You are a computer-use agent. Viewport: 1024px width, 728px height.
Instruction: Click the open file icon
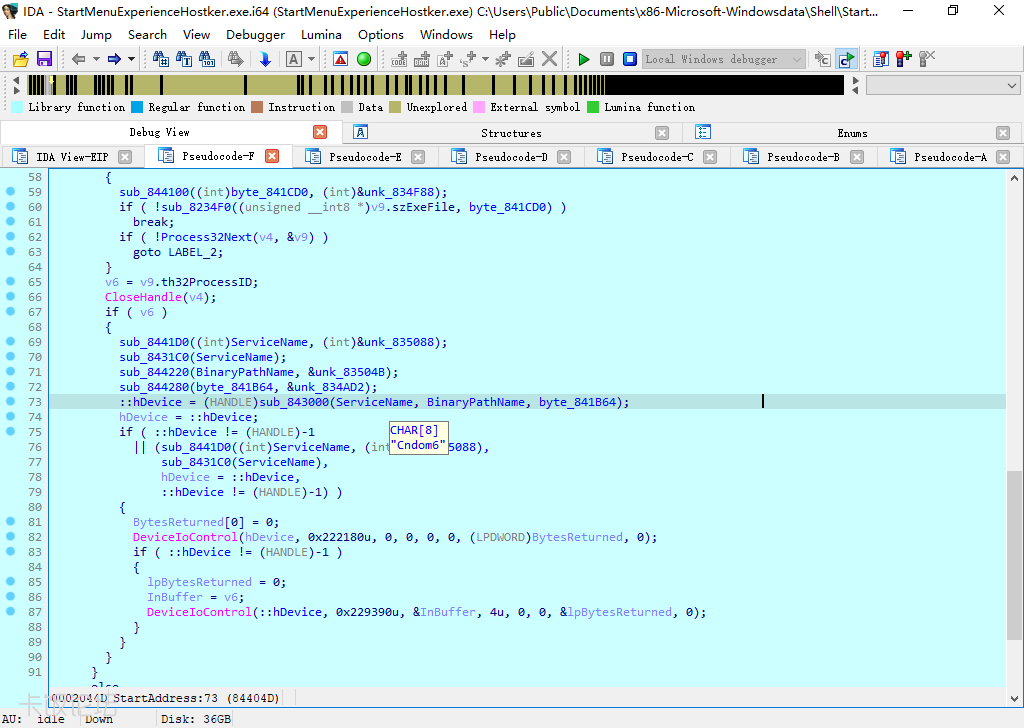(20, 59)
